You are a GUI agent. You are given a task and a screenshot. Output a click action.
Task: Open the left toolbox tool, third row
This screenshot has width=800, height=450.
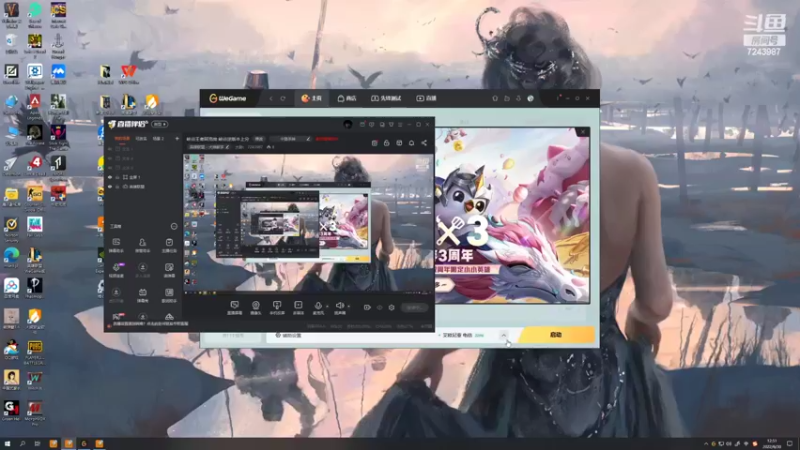[116, 294]
